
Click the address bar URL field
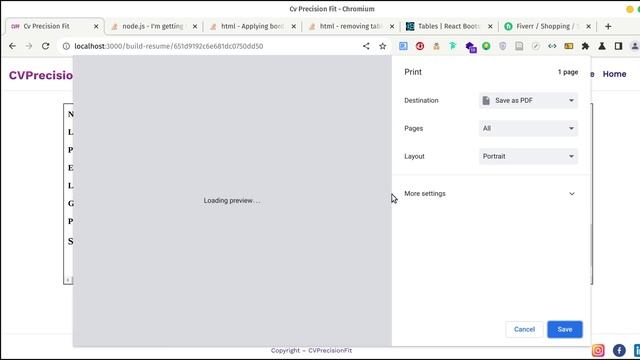(212, 46)
